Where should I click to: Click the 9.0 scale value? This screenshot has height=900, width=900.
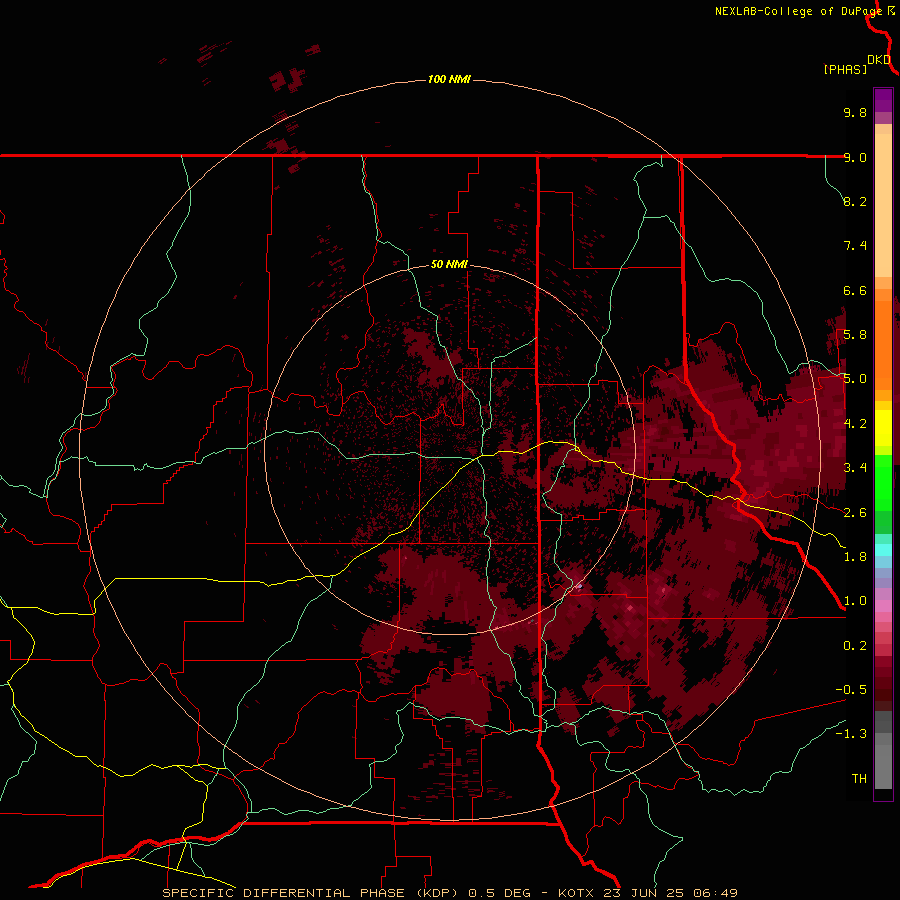coord(855,157)
